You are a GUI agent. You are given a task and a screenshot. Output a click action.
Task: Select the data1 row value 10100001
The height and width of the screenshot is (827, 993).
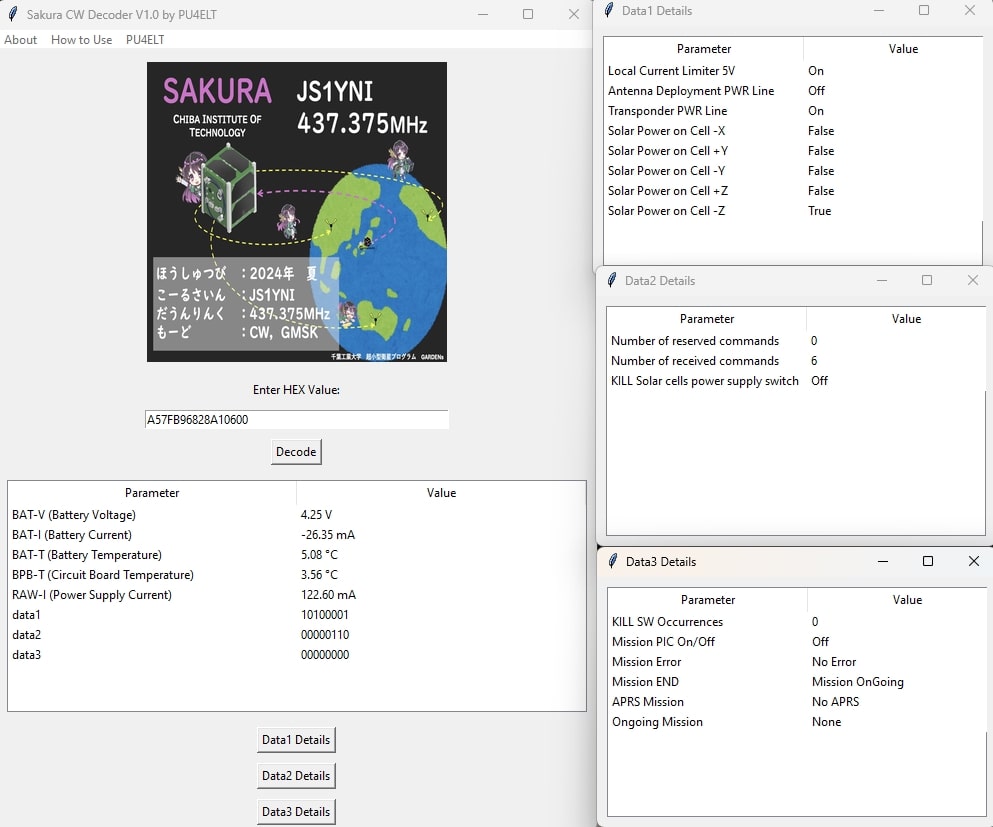tap(325, 615)
